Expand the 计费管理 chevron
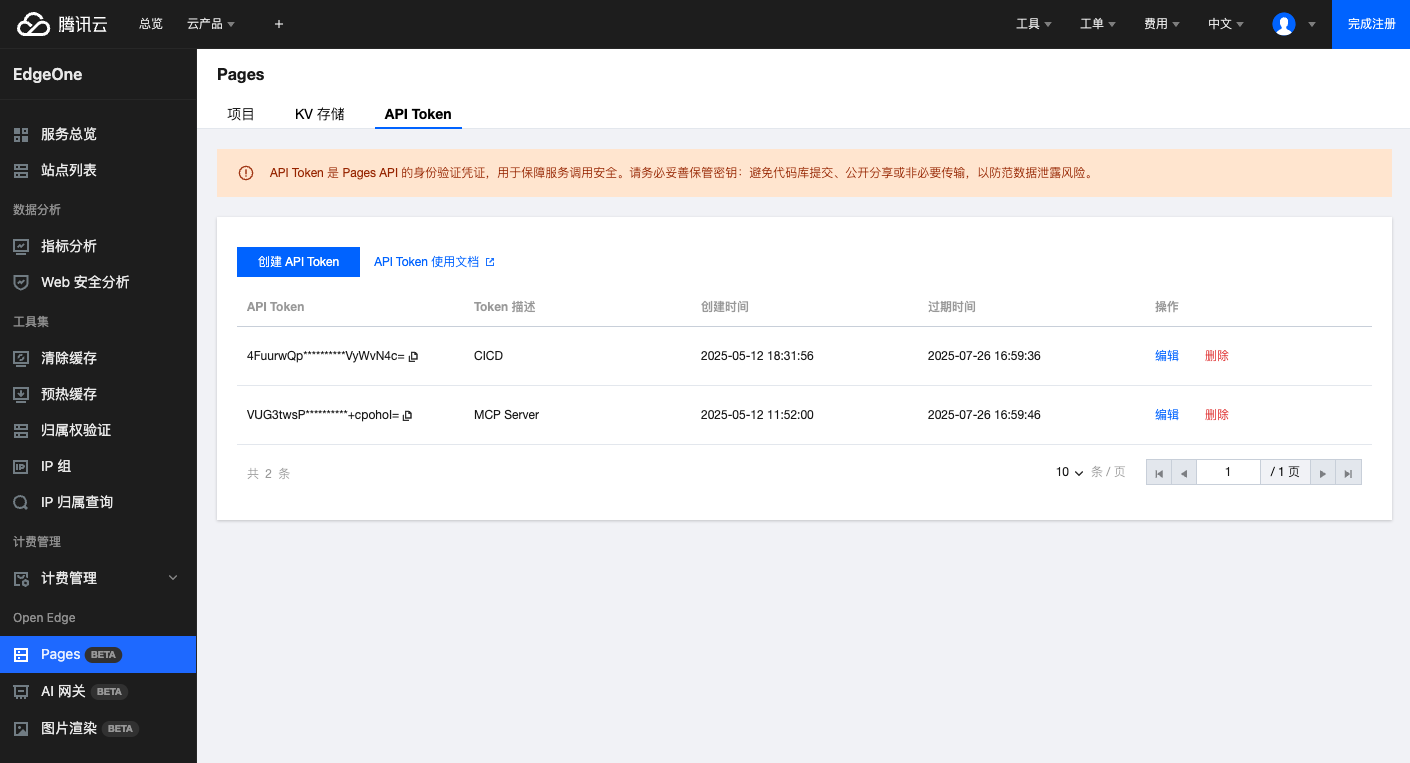 point(173,578)
